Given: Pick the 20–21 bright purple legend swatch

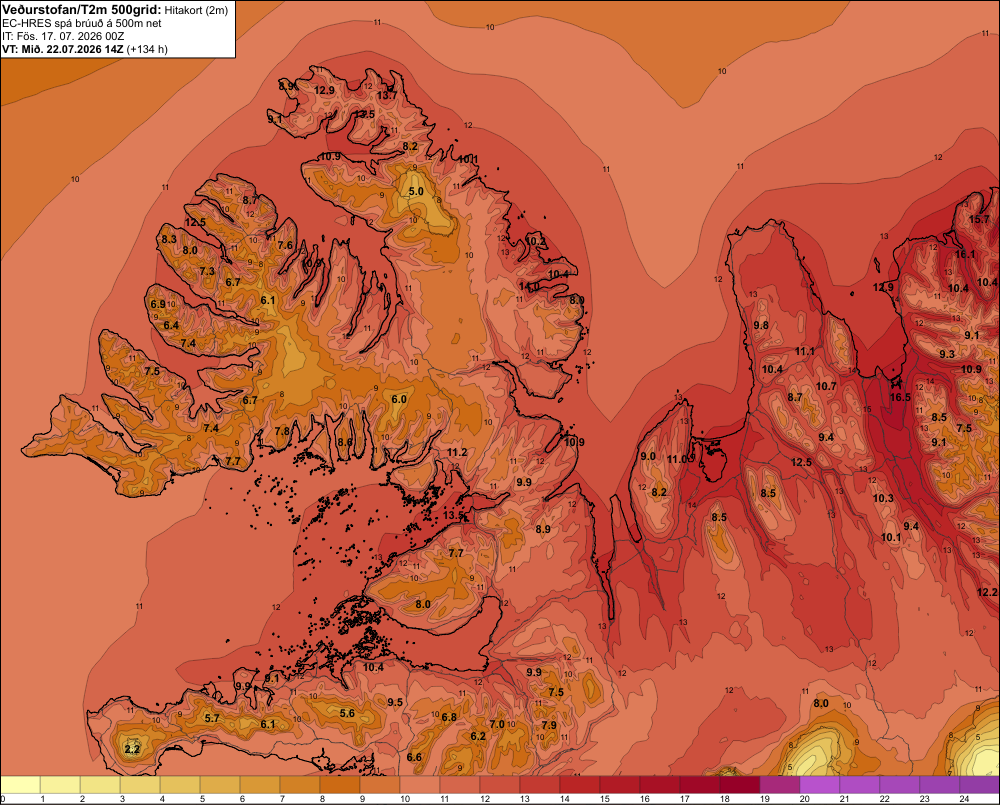Looking at the screenshot, I should point(820,785).
